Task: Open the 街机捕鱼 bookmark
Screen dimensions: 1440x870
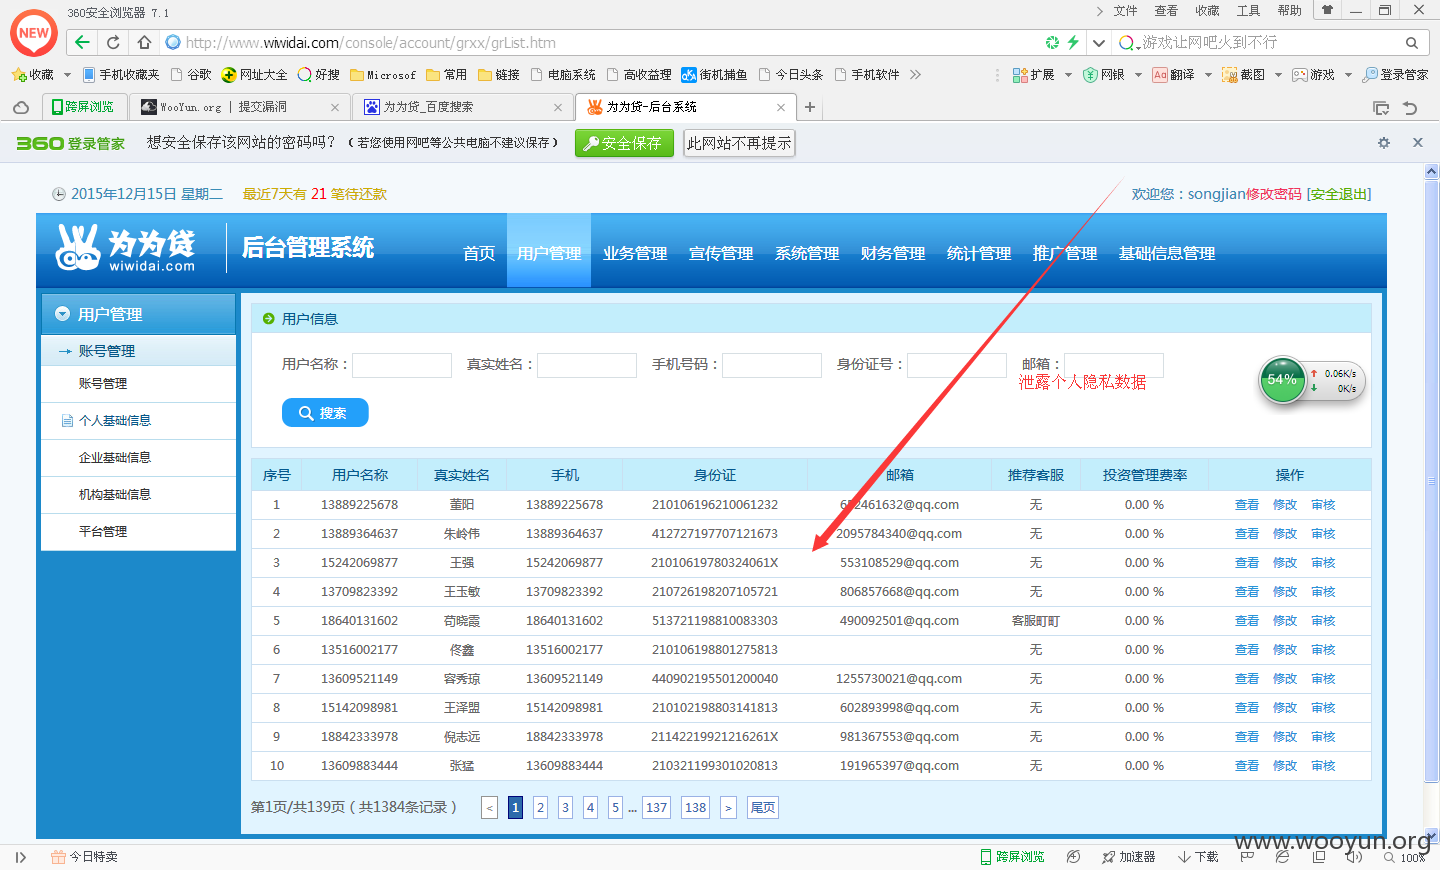Action: 714,75
